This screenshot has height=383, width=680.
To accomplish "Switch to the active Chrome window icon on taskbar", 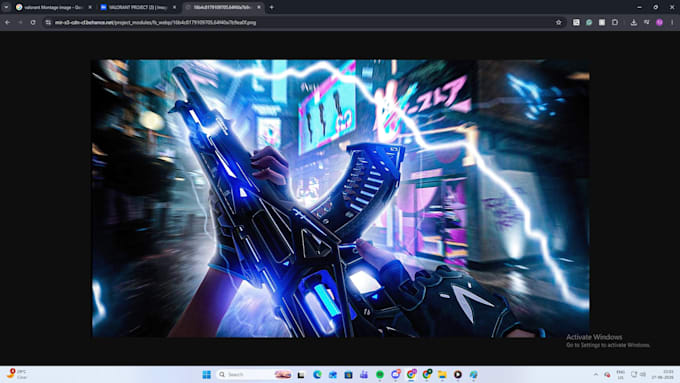I will (411, 375).
